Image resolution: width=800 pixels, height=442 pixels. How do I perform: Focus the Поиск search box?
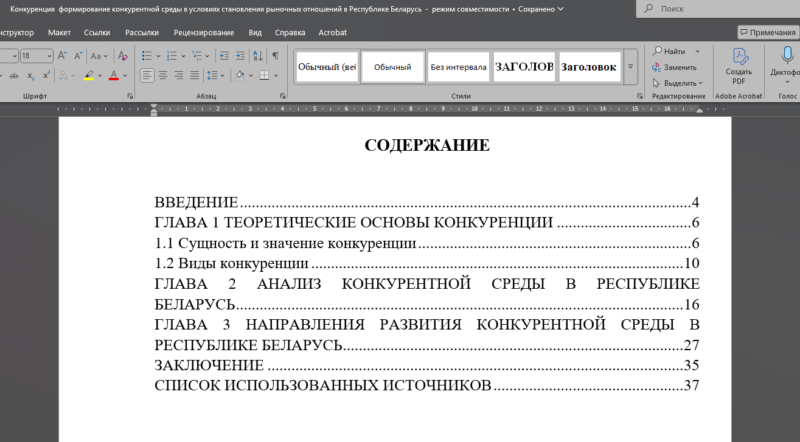point(718,9)
